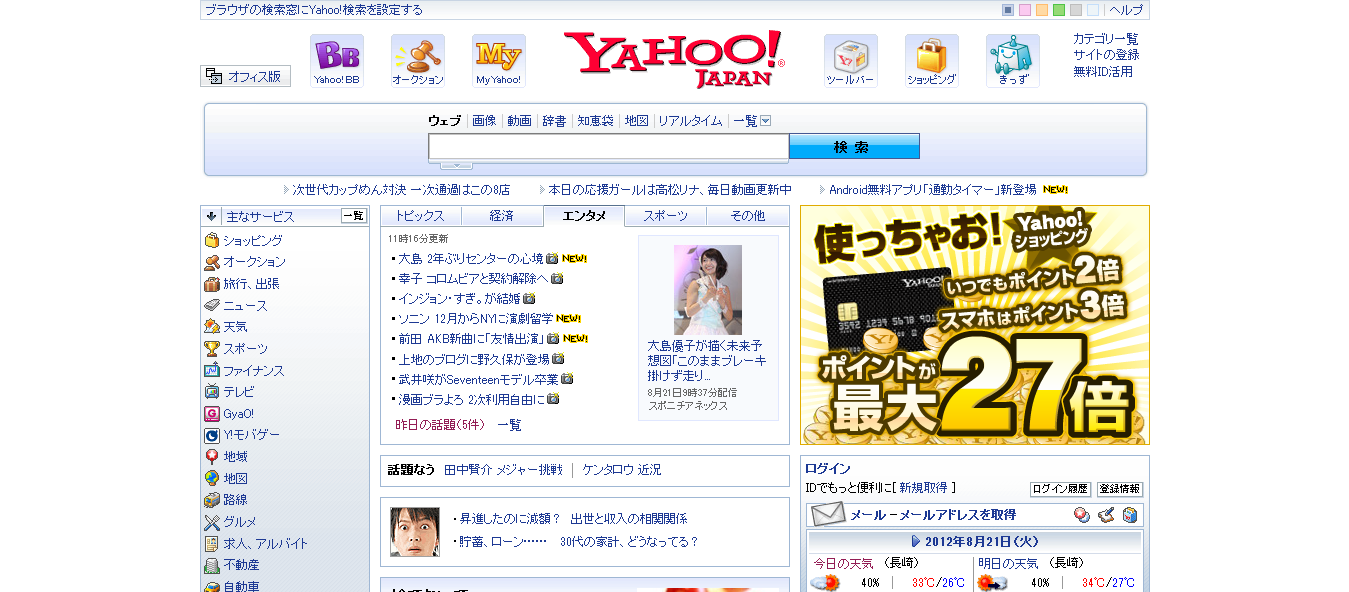The image size is (1349, 592).
Task: Click the Yahoo! Japan logo
Action: (674, 59)
